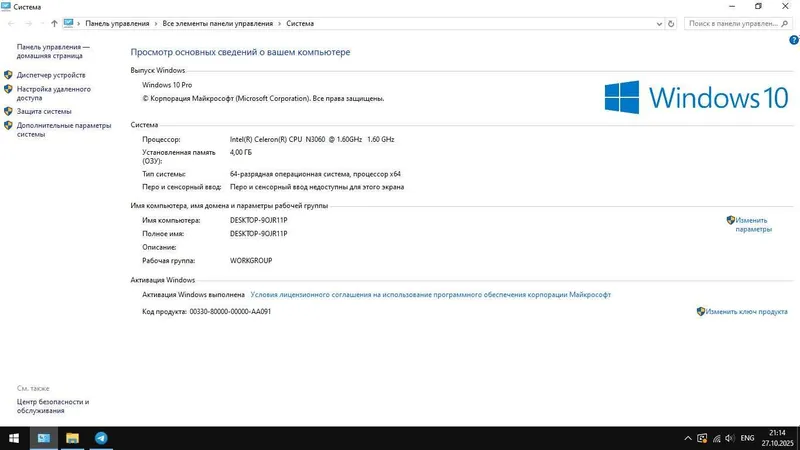This screenshot has height=450, width=800.
Task: Expand chevron after Панель управления breadcrumb
Action: (x=156, y=23)
